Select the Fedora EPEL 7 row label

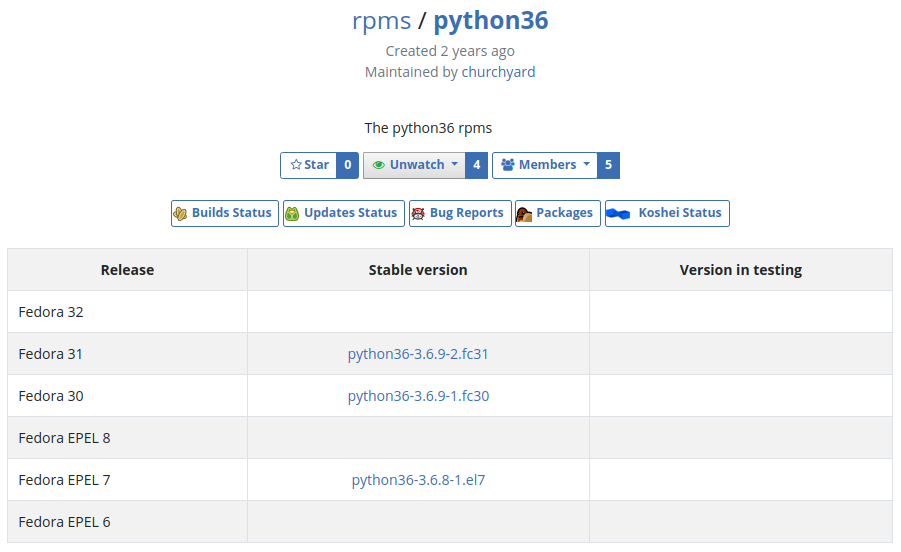(64, 480)
